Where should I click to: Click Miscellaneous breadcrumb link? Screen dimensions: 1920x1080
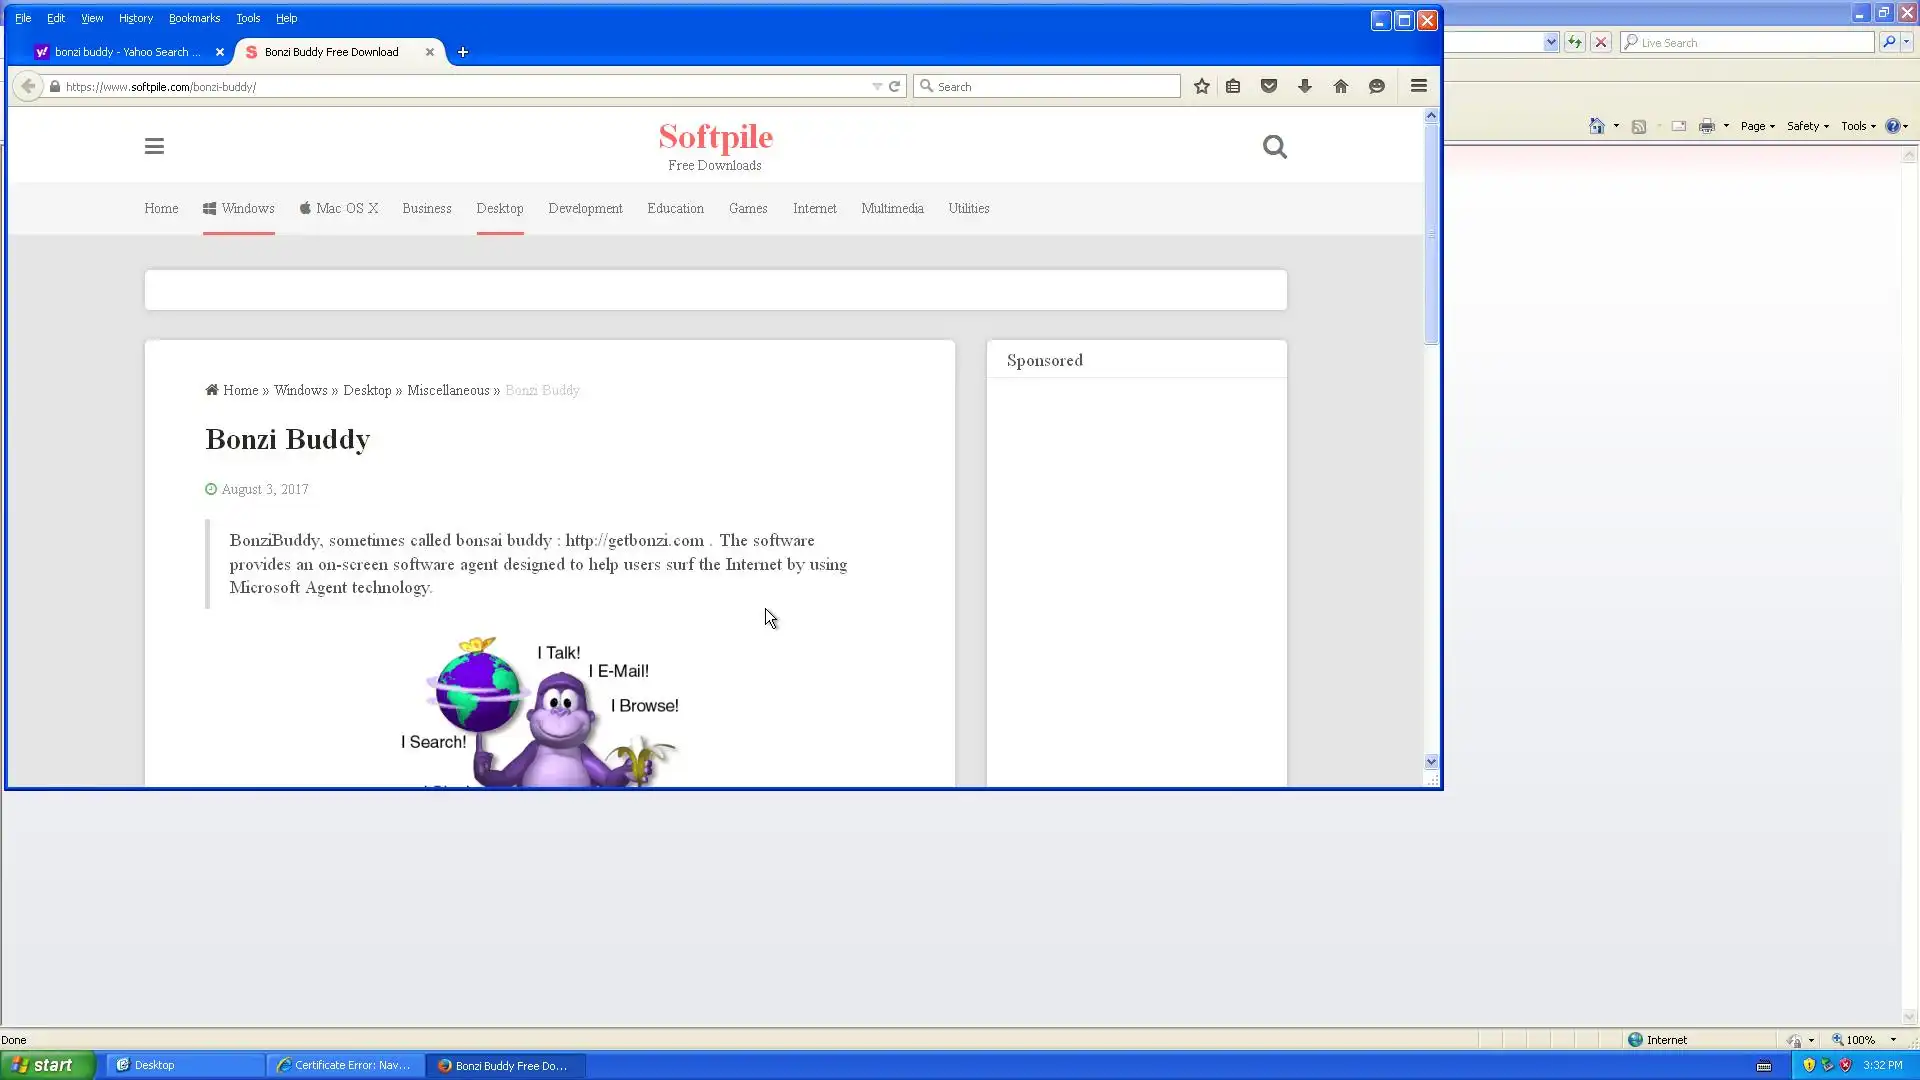click(447, 391)
